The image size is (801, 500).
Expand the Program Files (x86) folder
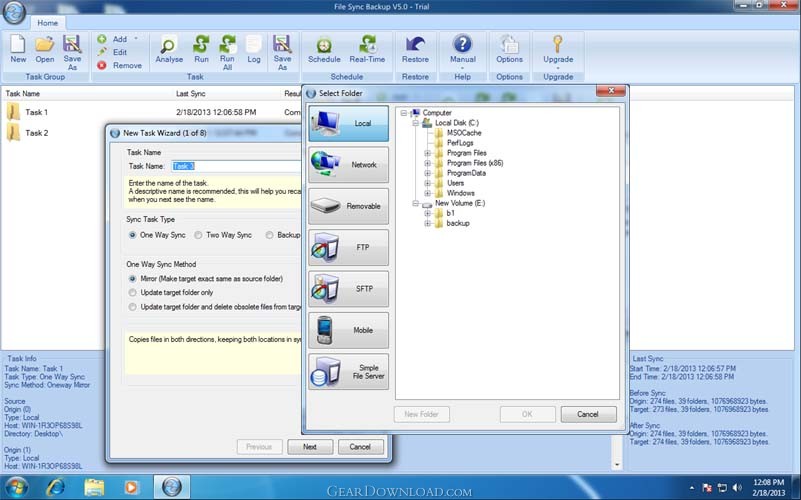pos(428,163)
